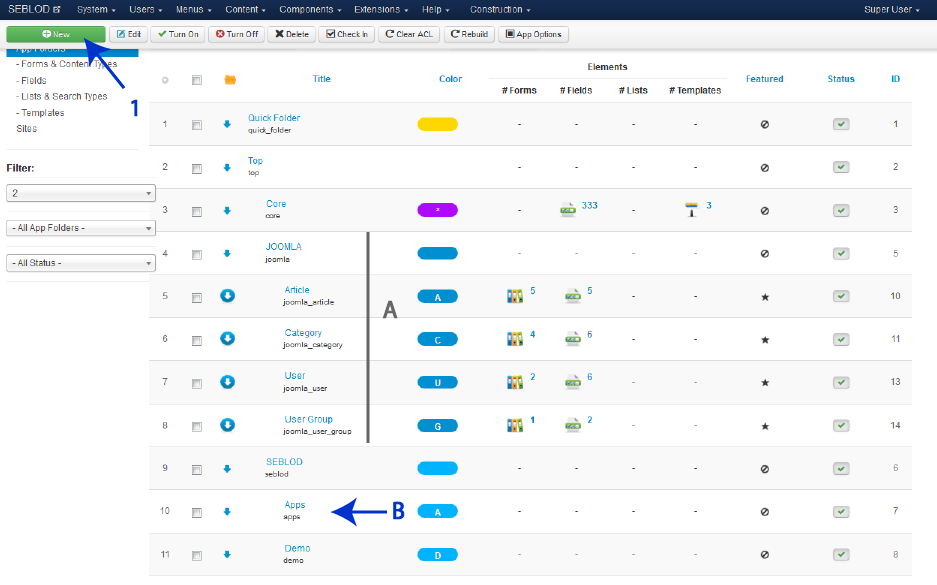Click the download arrow icon for Quick Folder
This screenshot has height=585, width=937.
[227, 124]
